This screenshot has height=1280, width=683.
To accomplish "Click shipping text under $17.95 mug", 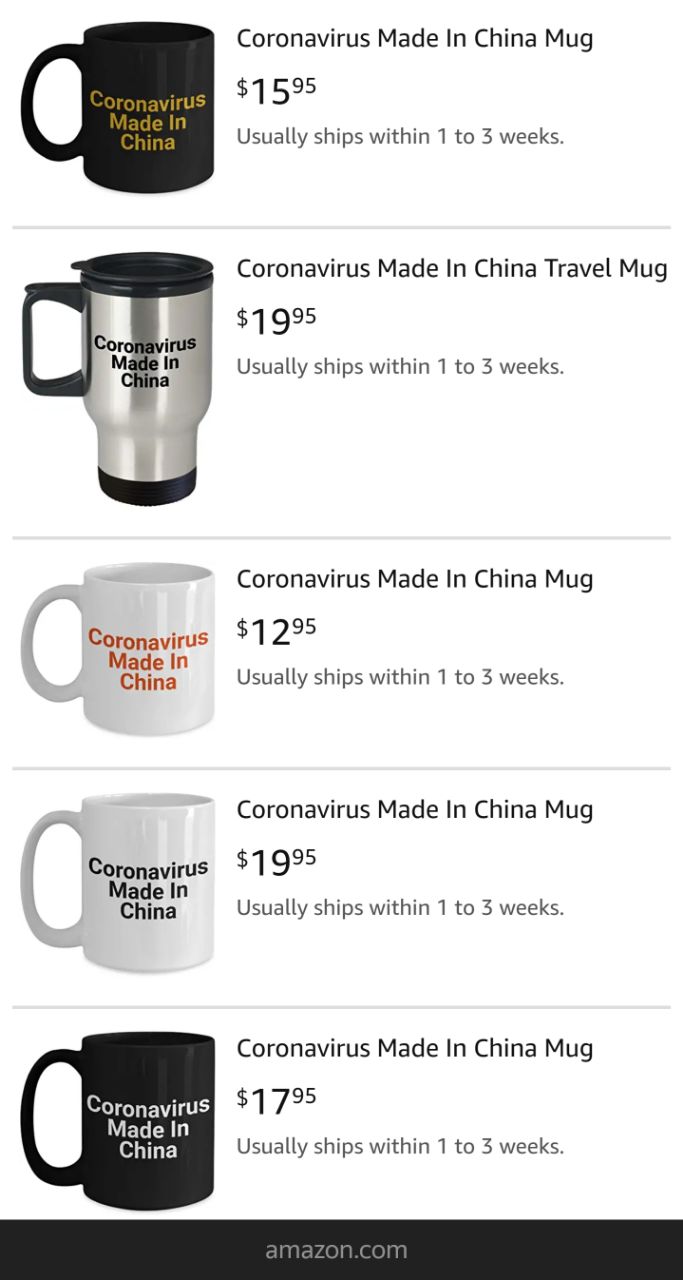I will point(400,1146).
